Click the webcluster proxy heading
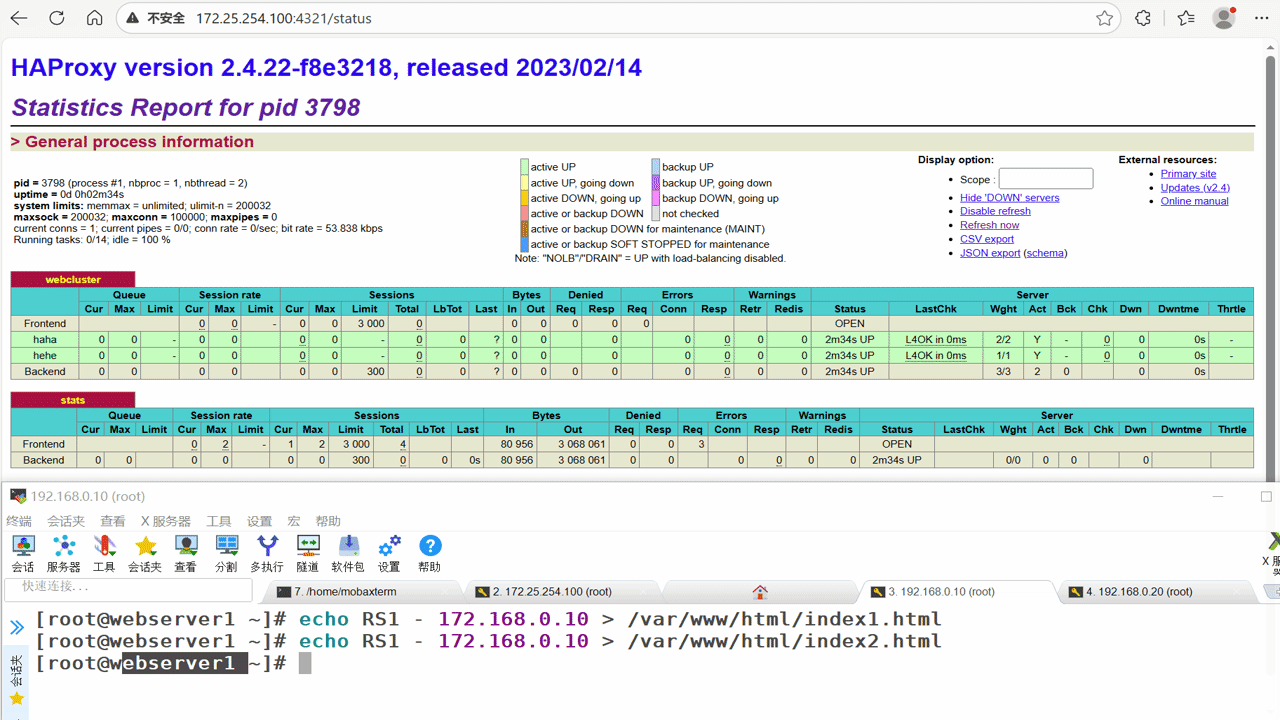The height and width of the screenshot is (720, 1280). click(73, 280)
